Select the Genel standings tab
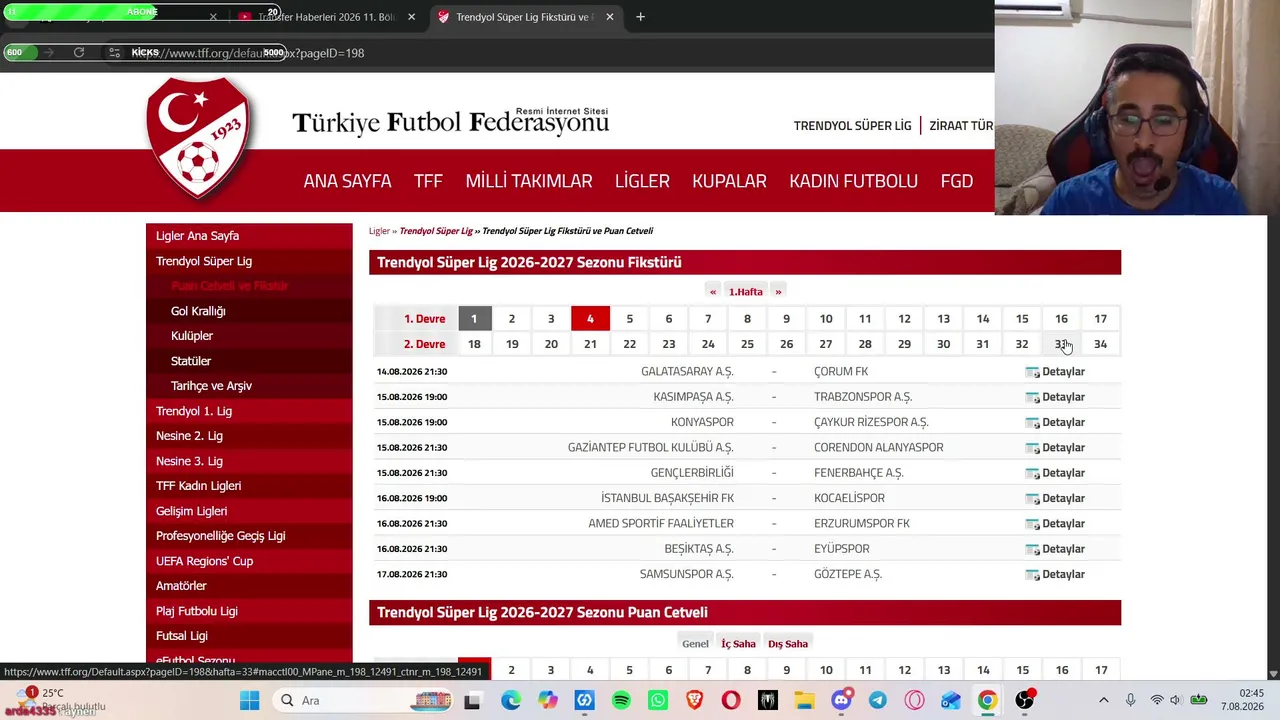1280x720 pixels. point(695,644)
